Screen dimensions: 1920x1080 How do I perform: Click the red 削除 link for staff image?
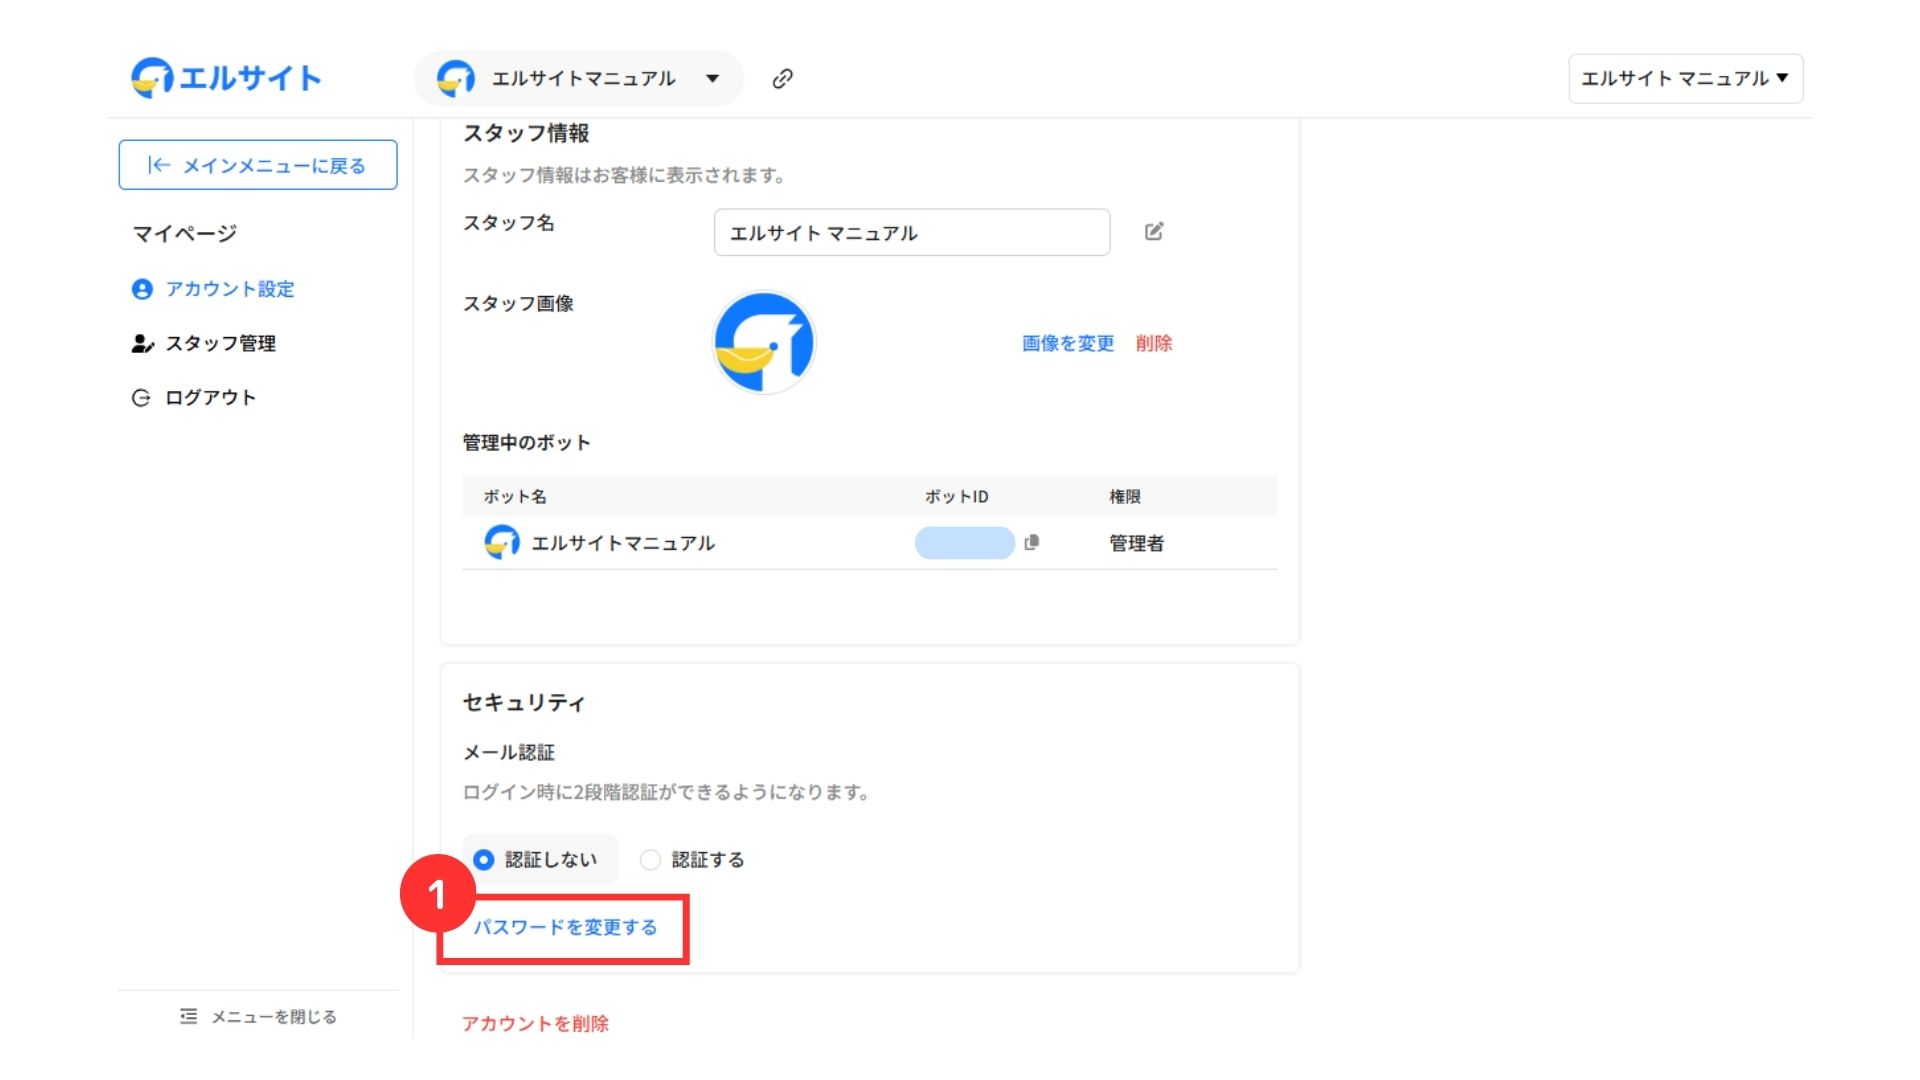pyautogui.click(x=1153, y=343)
